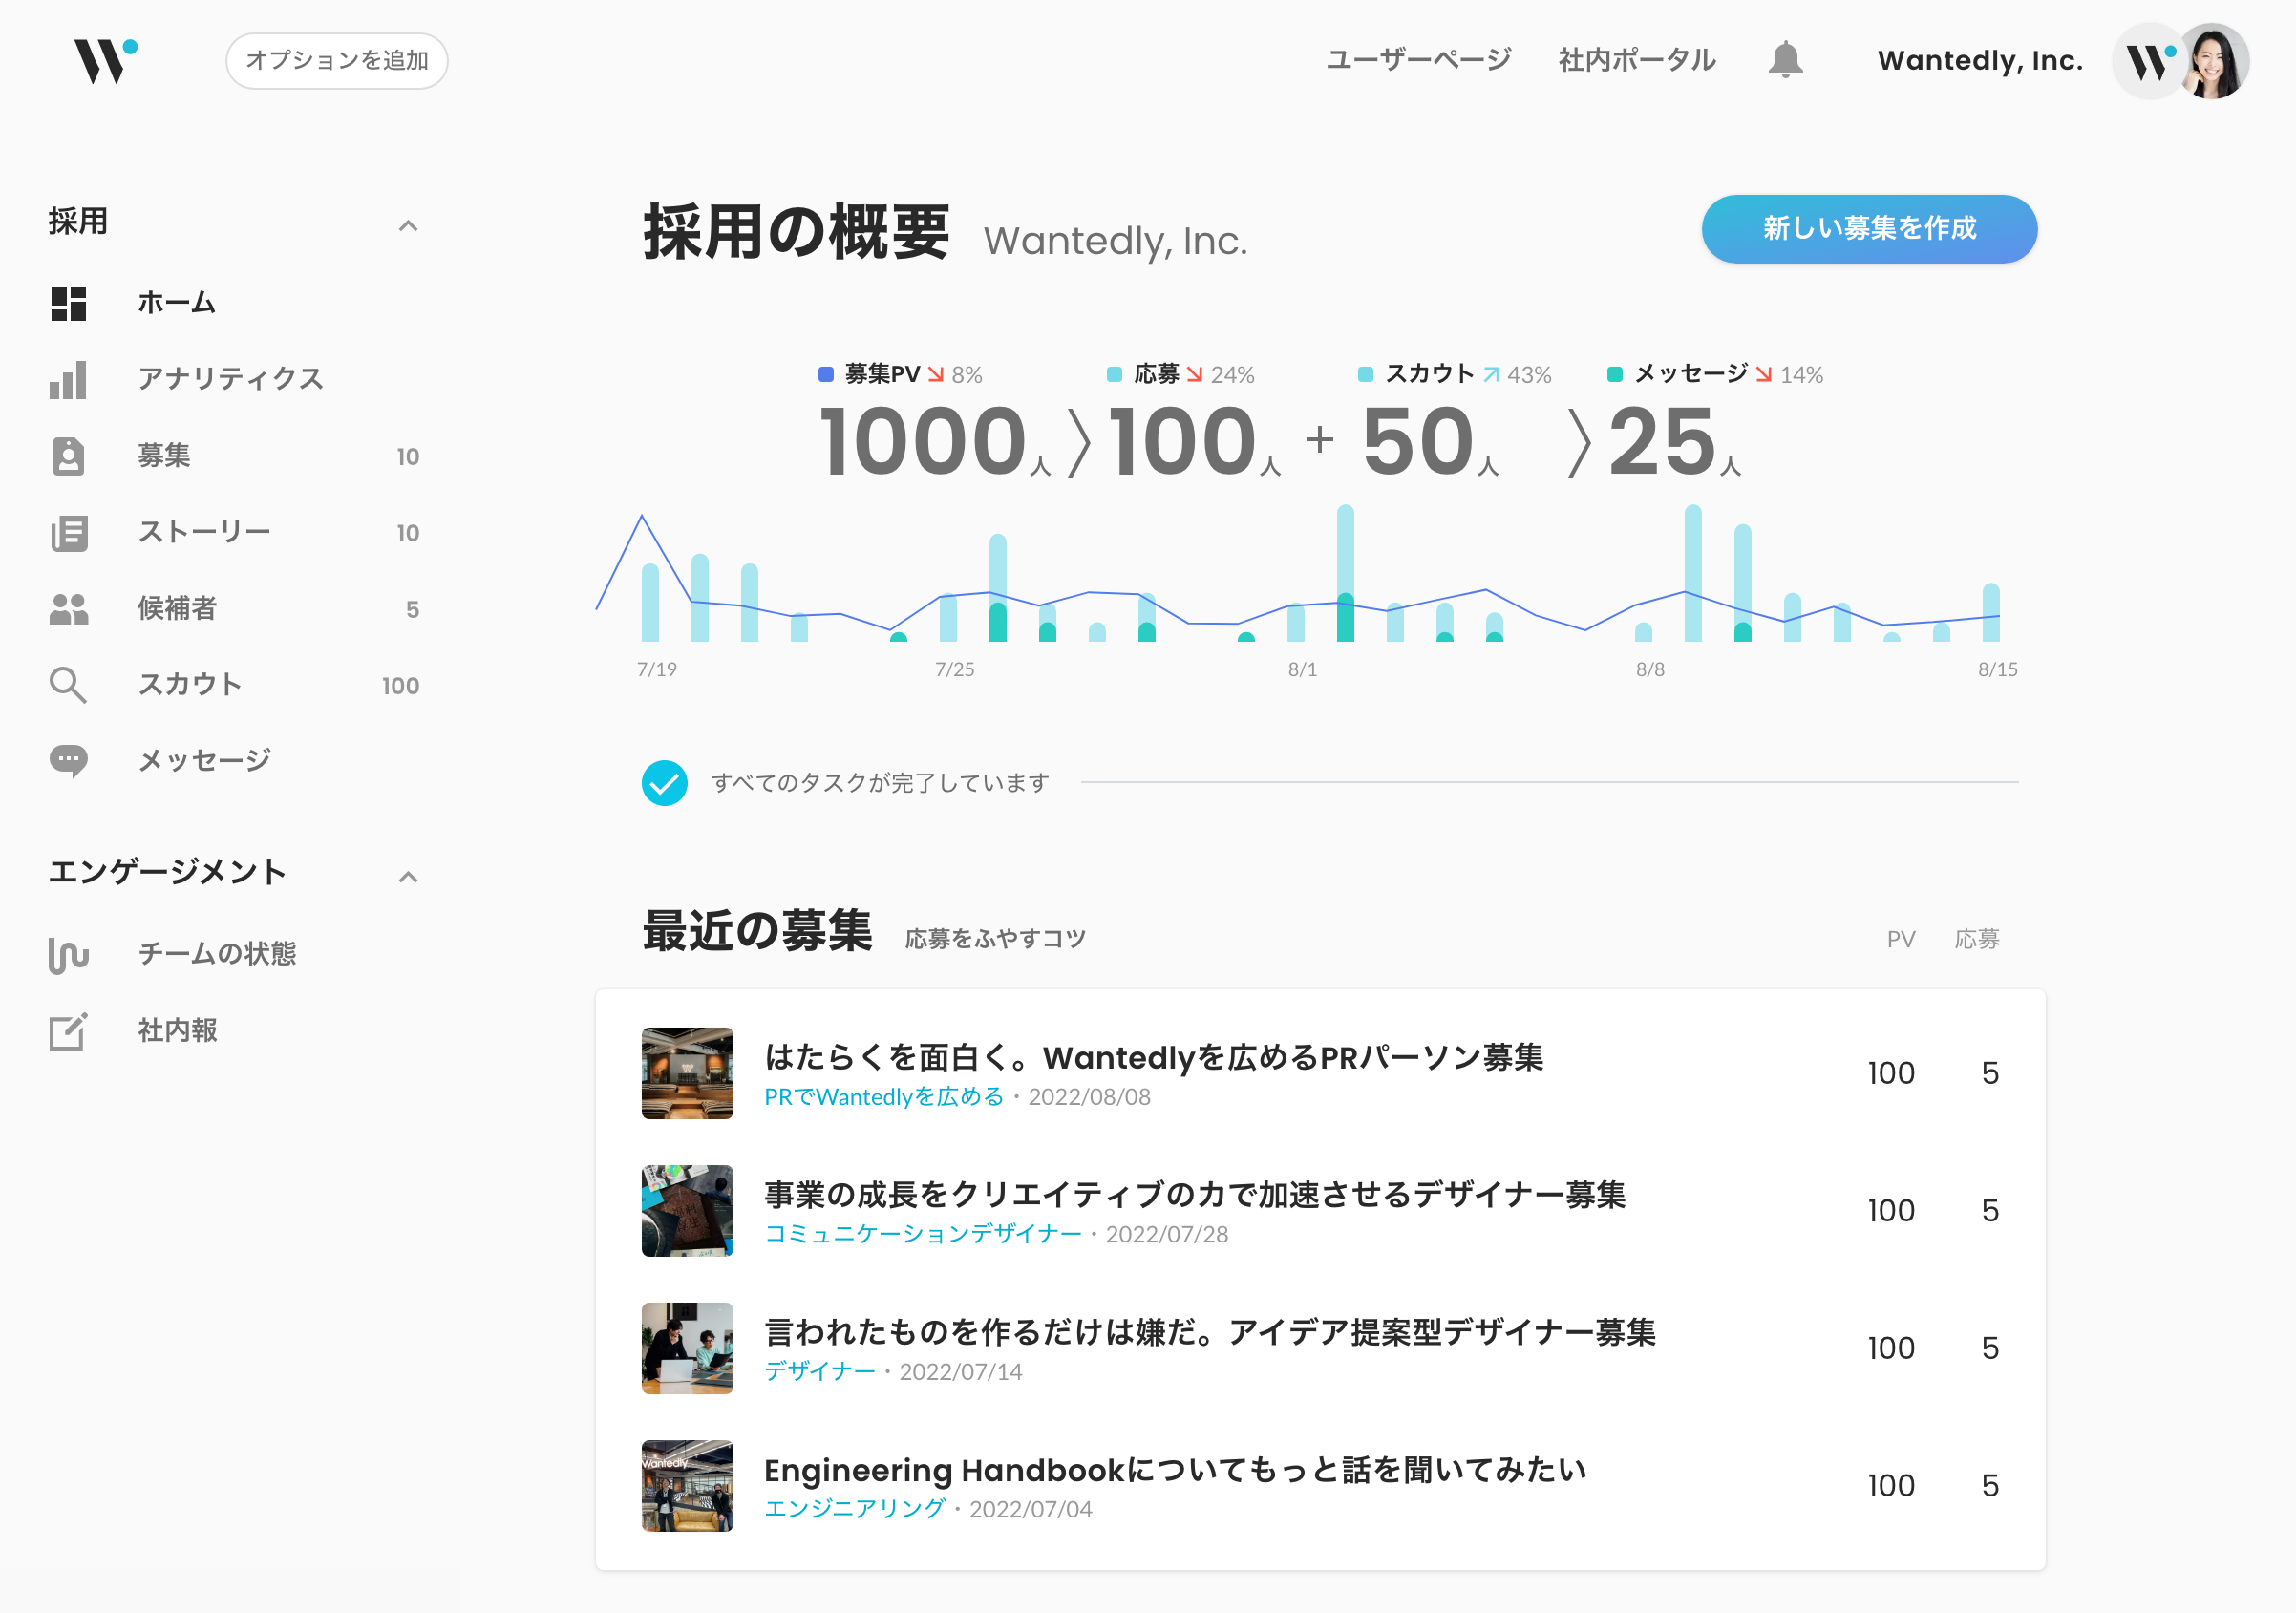Click エンジニアリング category link
This screenshot has width=2296, height=1613.
[x=855, y=1509]
